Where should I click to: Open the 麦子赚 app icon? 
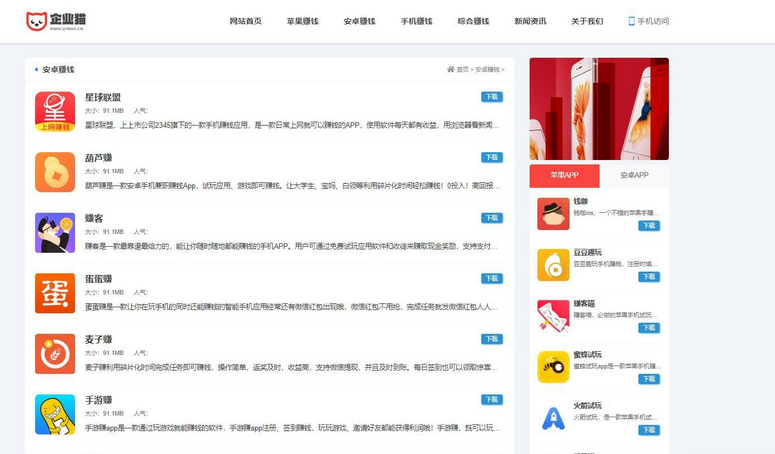55,354
